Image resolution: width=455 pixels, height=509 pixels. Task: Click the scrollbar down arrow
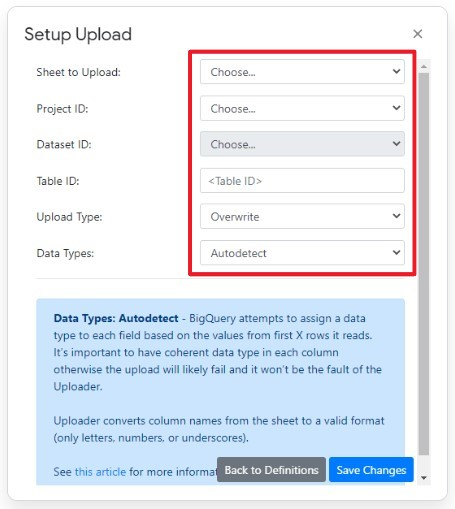424,478
